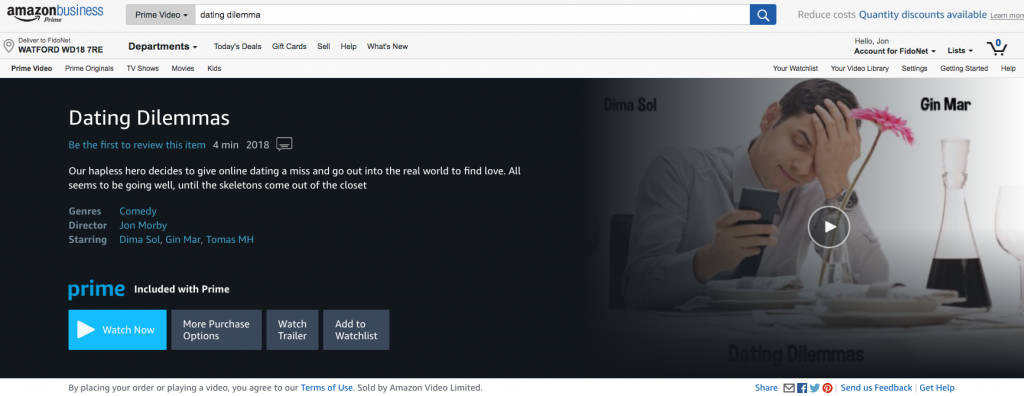Click Quantity discounts available link
The height and width of the screenshot is (396, 1024).
coord(923,14)
